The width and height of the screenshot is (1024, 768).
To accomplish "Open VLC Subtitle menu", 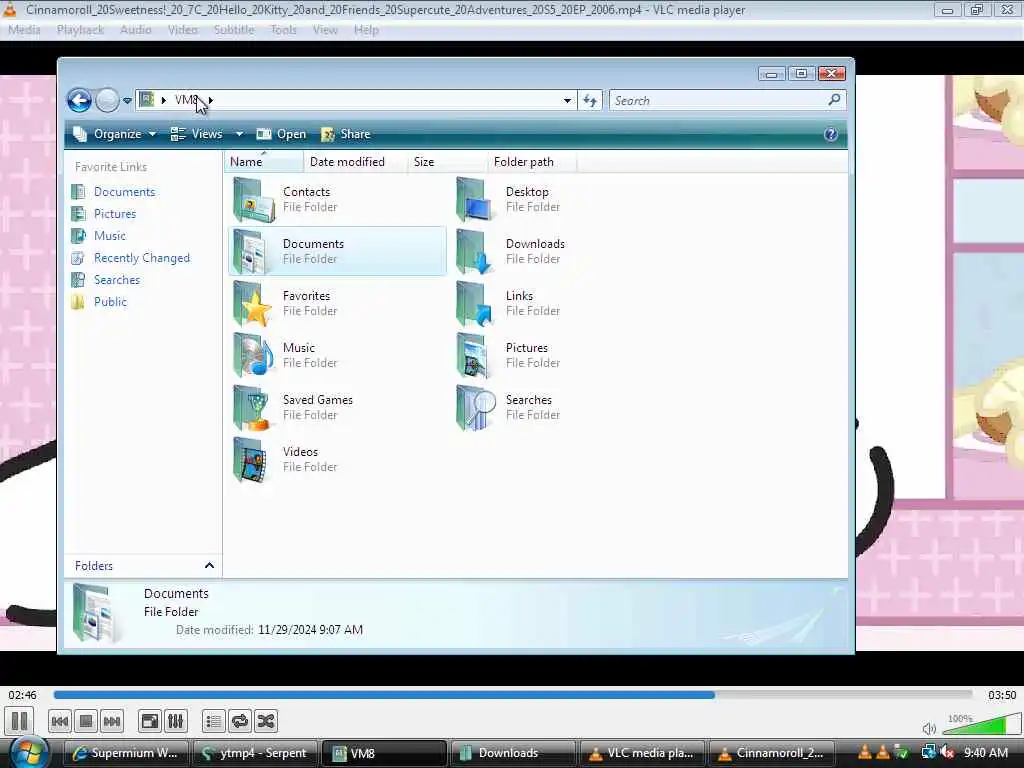I will (x=234, y=30).
